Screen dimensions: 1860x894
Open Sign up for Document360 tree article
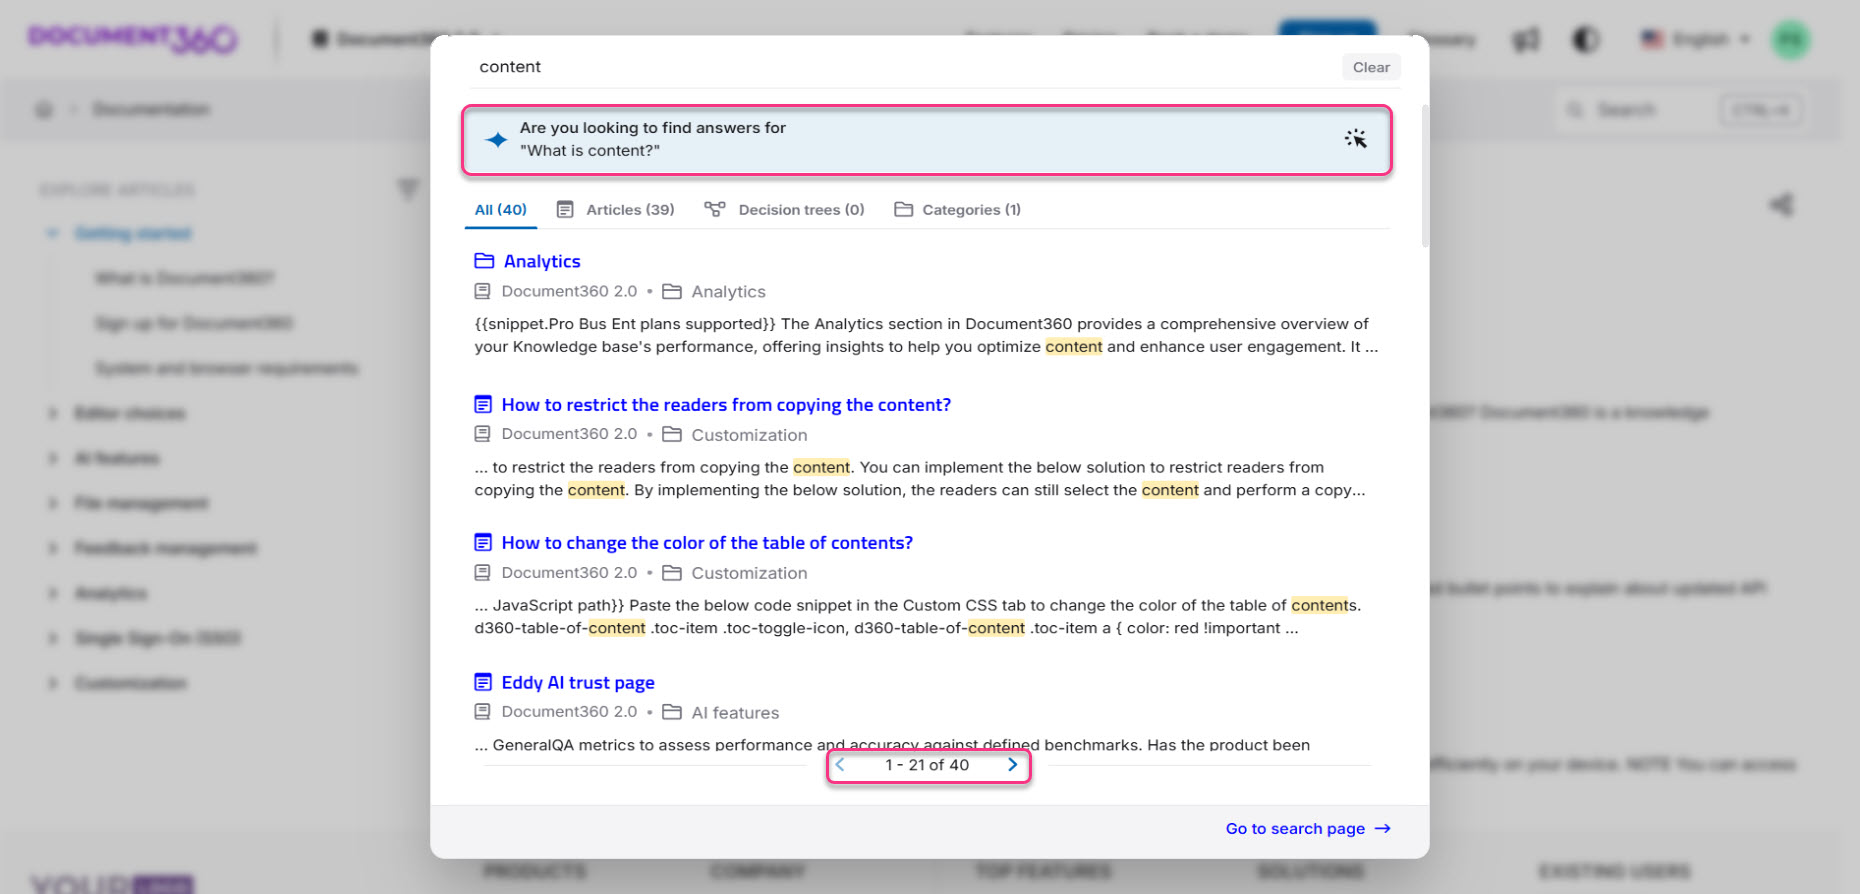(x=194, y=323)
